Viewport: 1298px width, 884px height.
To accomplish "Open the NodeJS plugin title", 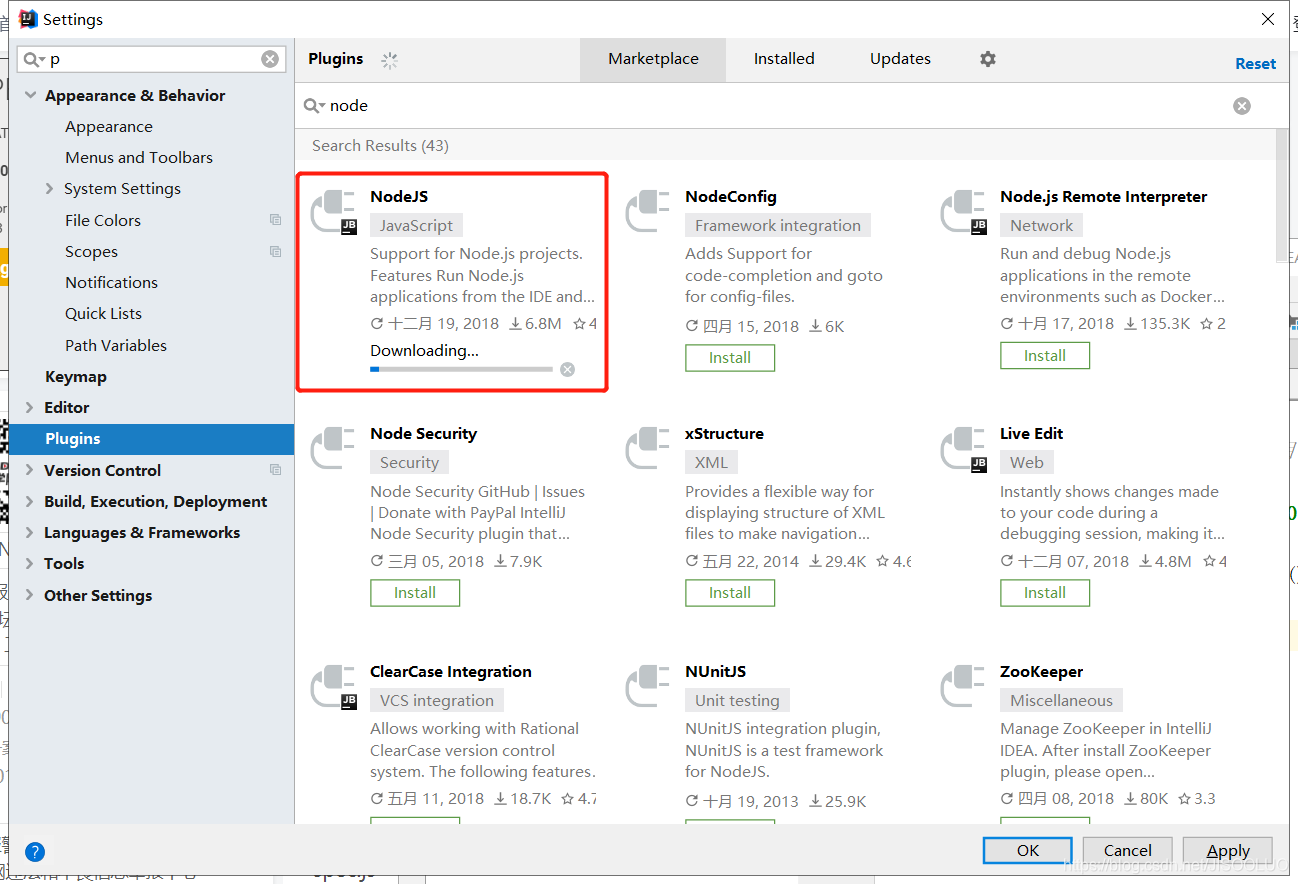I will [x=399, y=197].
